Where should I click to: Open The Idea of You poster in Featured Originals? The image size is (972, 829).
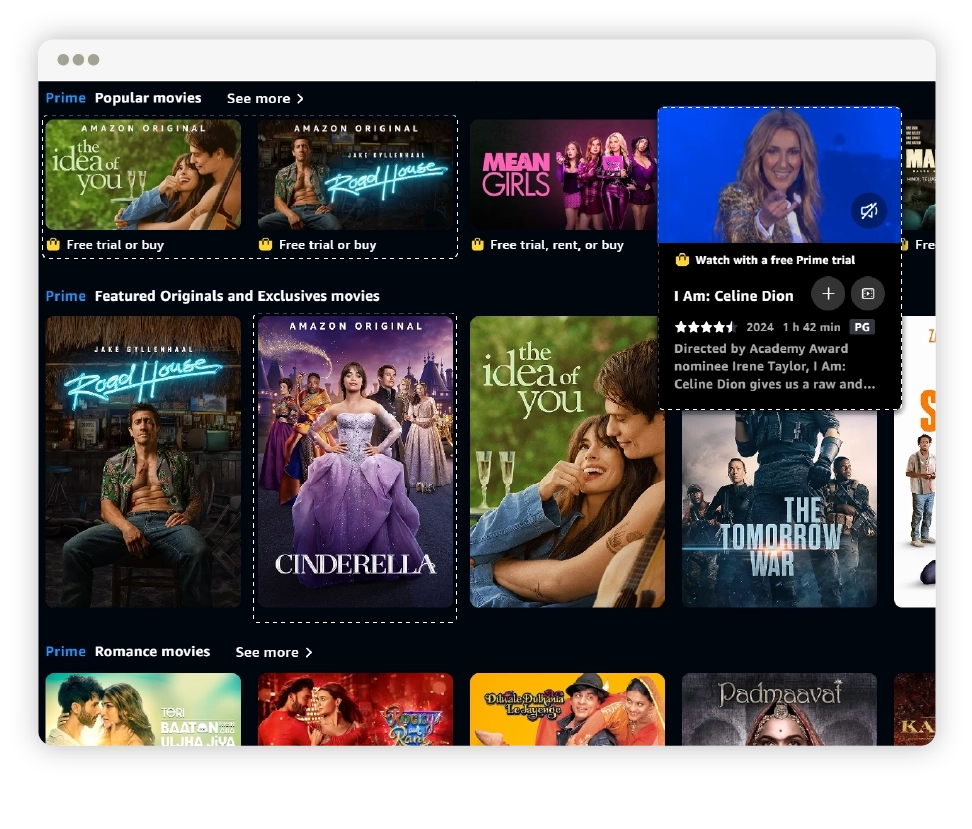coord(567,462)
